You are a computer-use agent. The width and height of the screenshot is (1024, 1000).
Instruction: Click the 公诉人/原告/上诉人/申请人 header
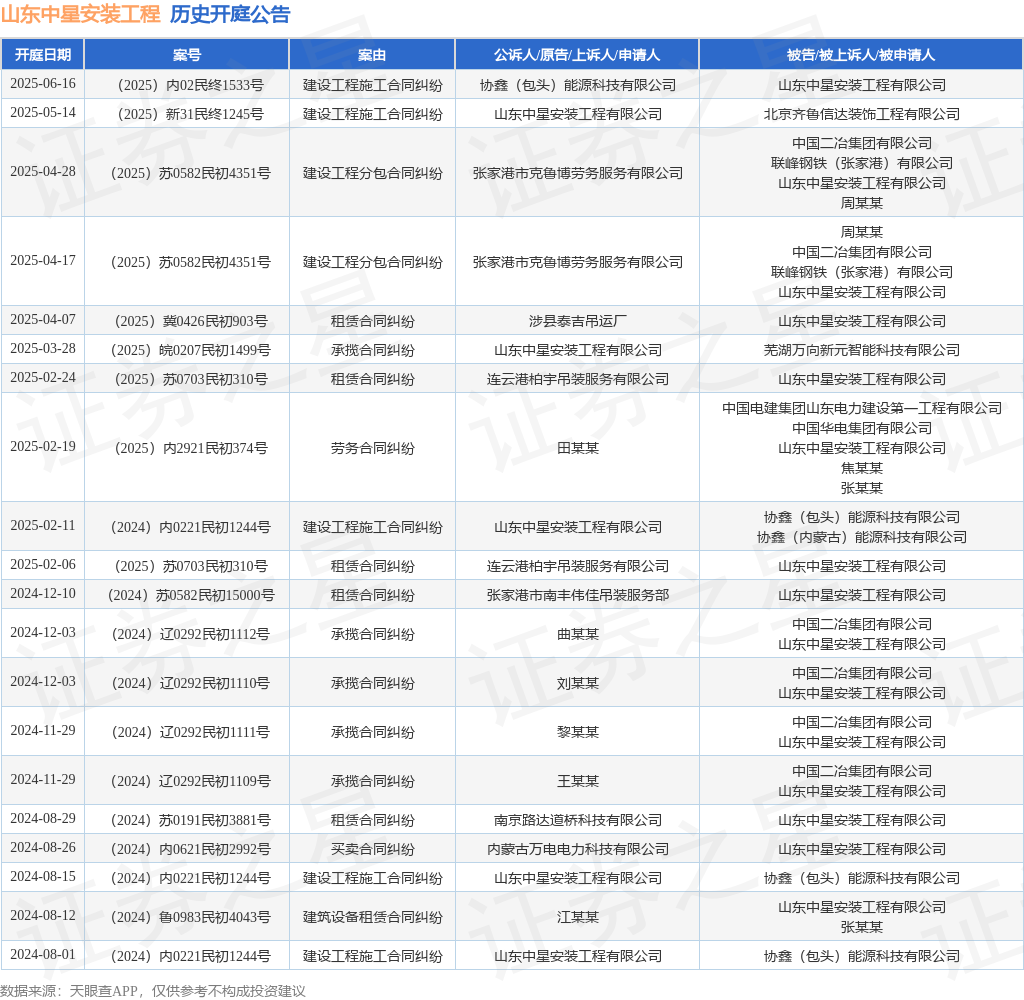577,55
